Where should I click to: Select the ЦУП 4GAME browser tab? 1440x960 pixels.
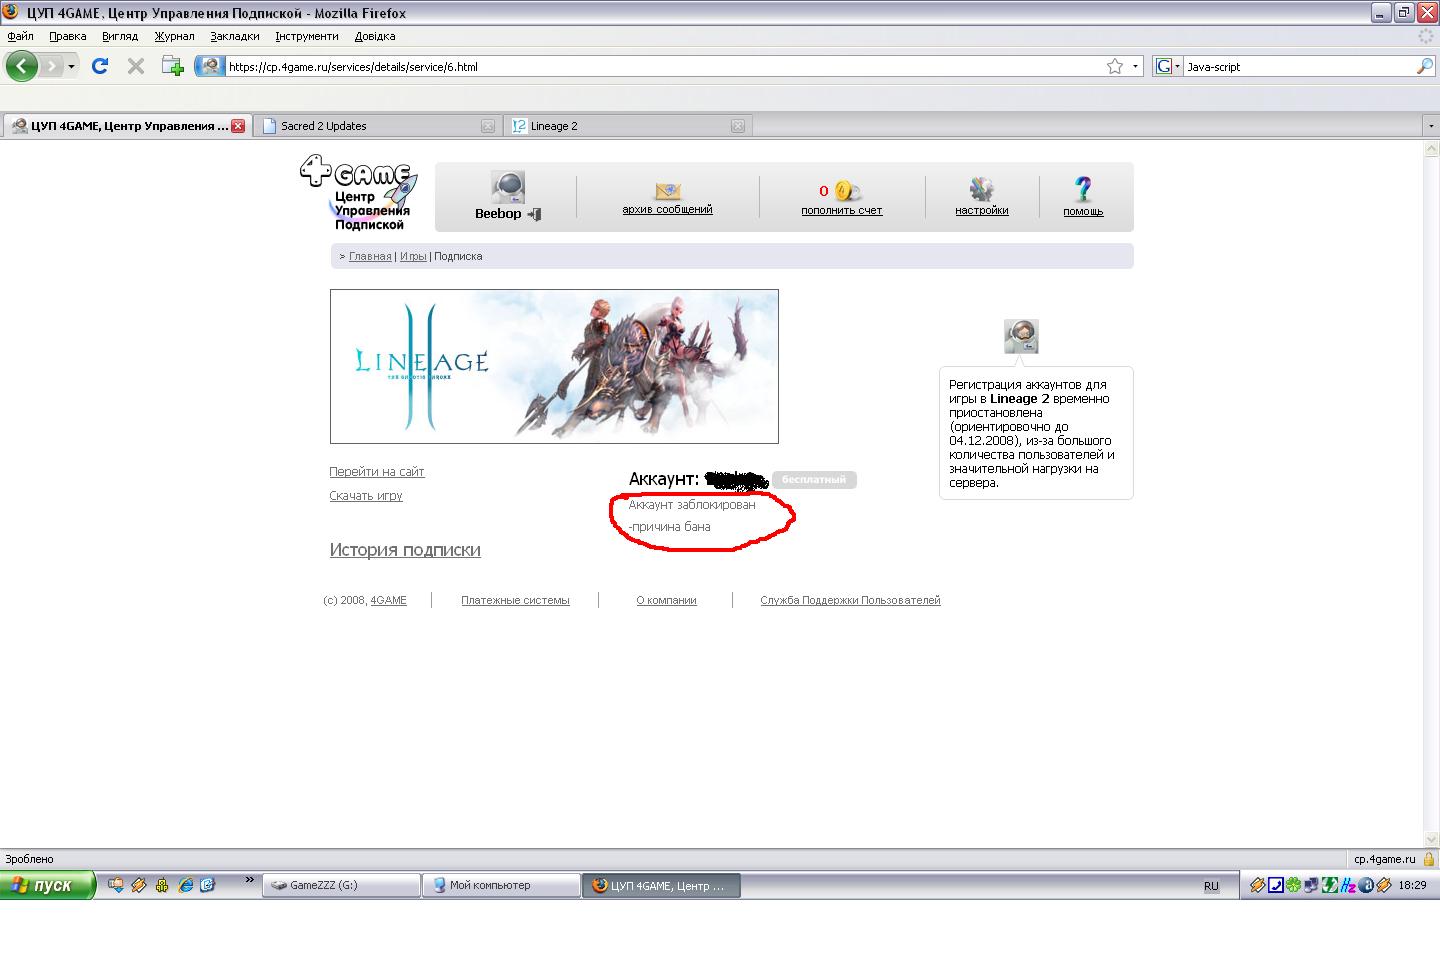click(x=126, y=126)
